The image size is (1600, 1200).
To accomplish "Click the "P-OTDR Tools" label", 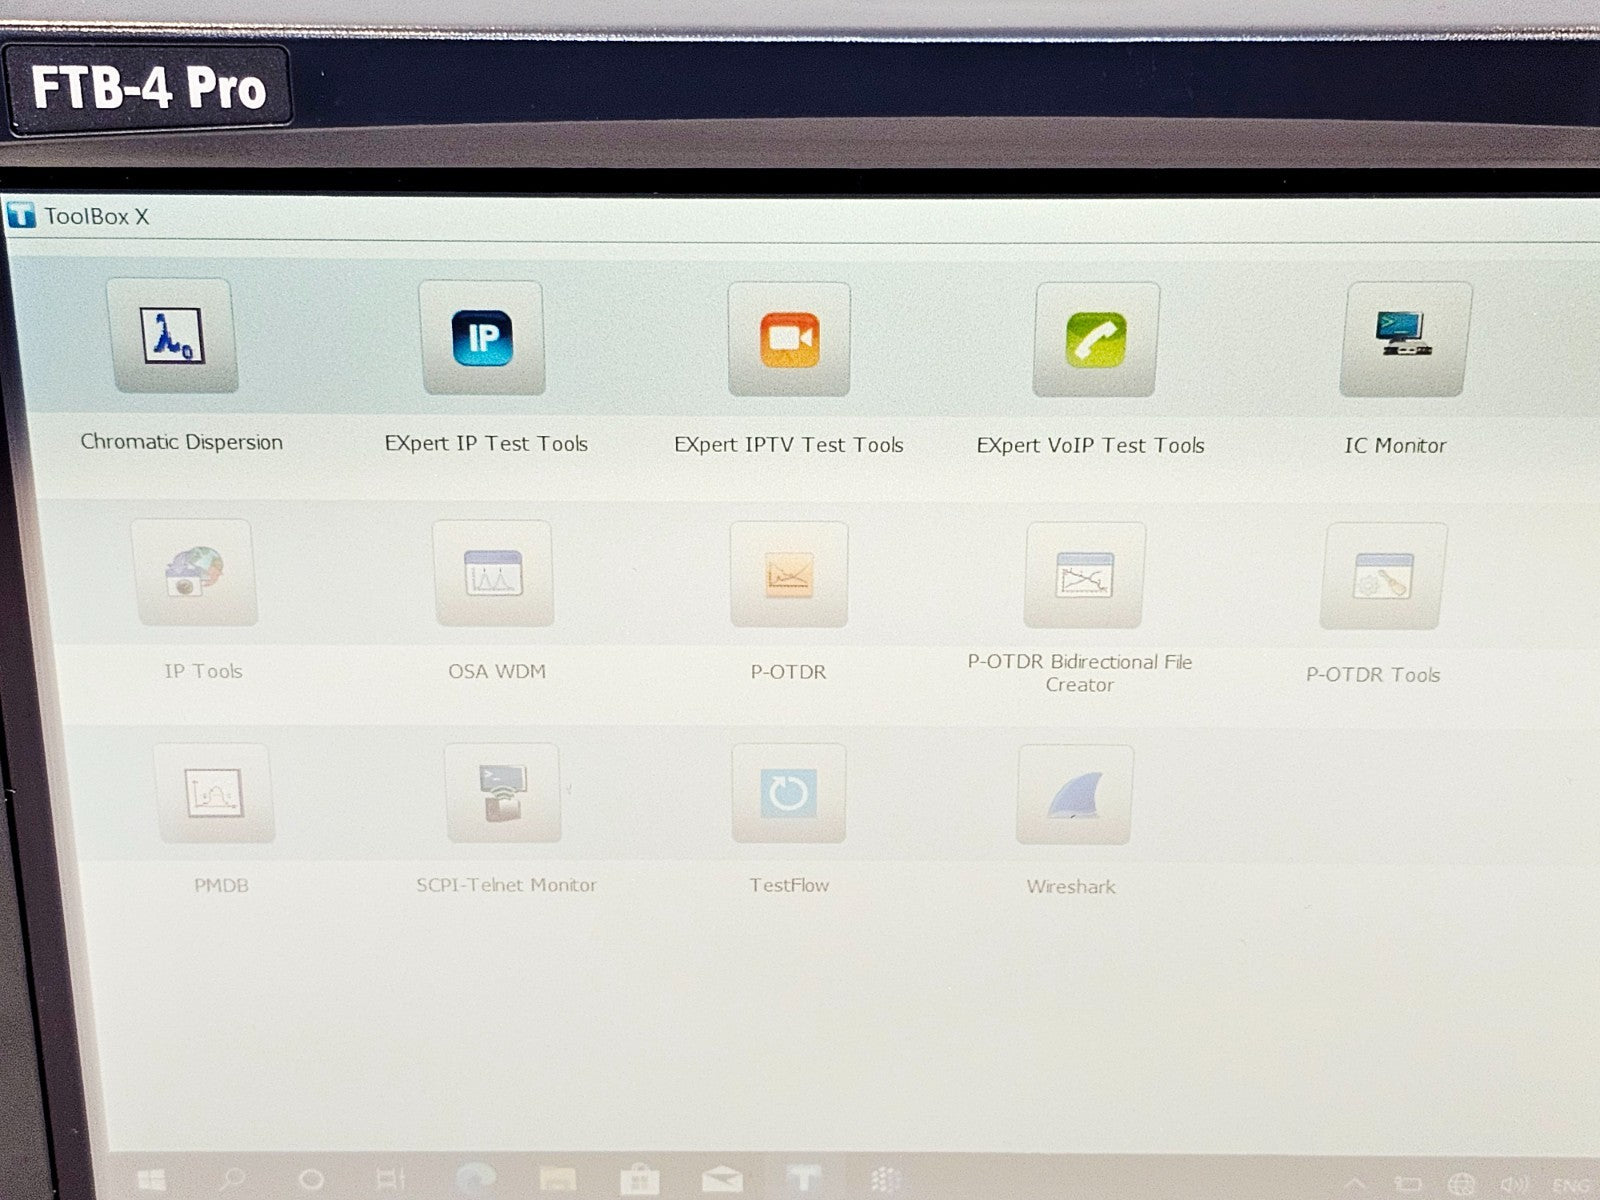I will (x=1373, y=675).
